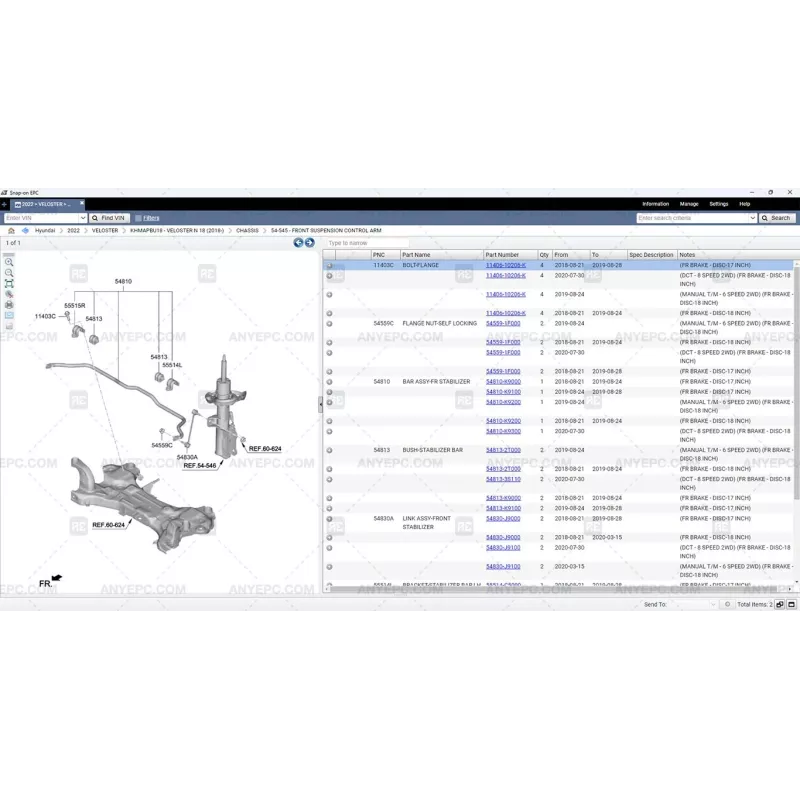Screen dimensions: 800x800
Task: Click the Find VIN button
Action: 109,217
